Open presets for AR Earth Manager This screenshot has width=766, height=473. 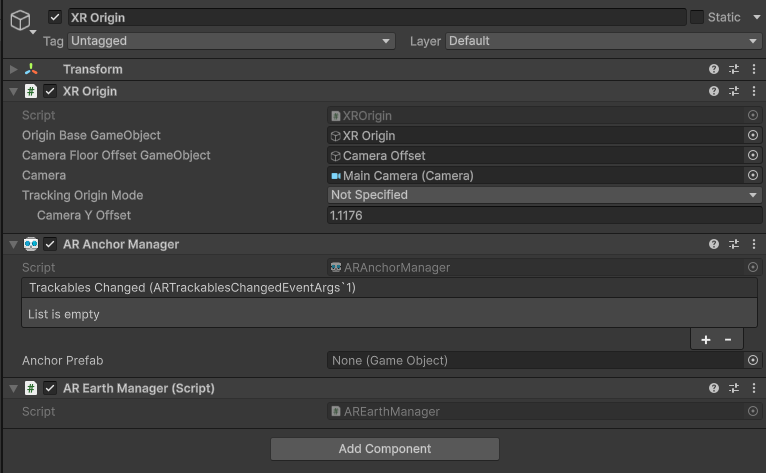click(734, 388)
